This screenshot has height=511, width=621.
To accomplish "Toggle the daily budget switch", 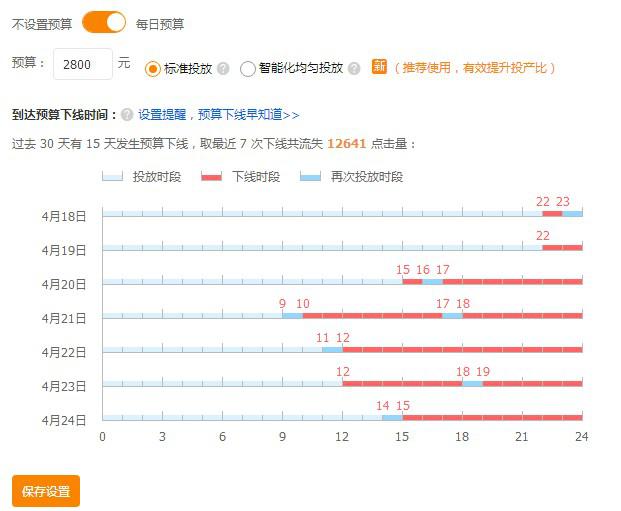I will (x=104, y=22).
